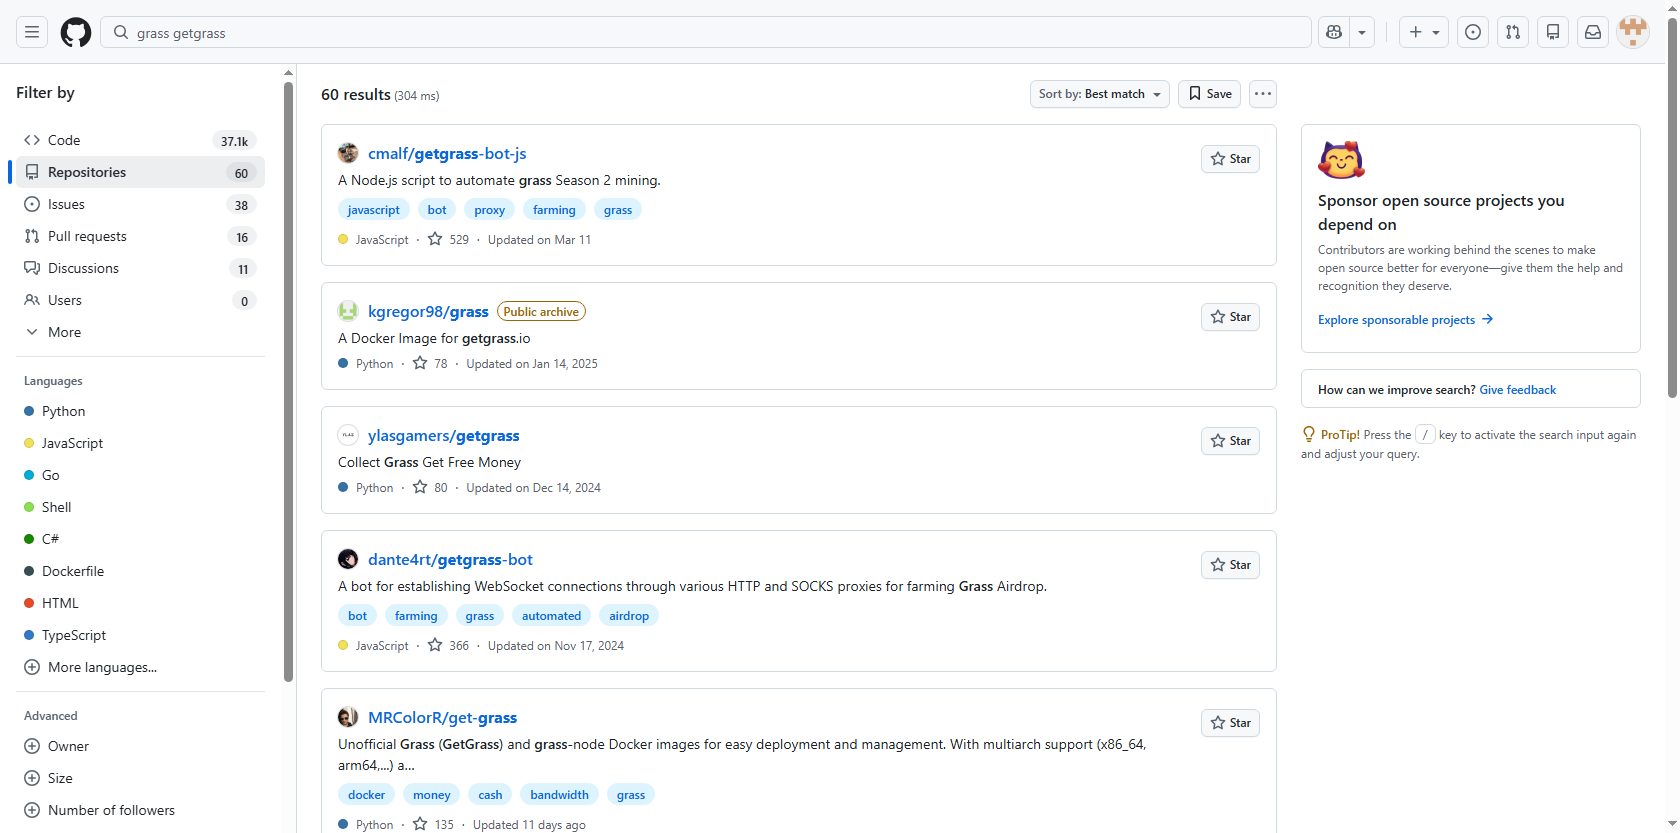Filter results by Discussions
The image size is (1680, 833).
[140, 268]
